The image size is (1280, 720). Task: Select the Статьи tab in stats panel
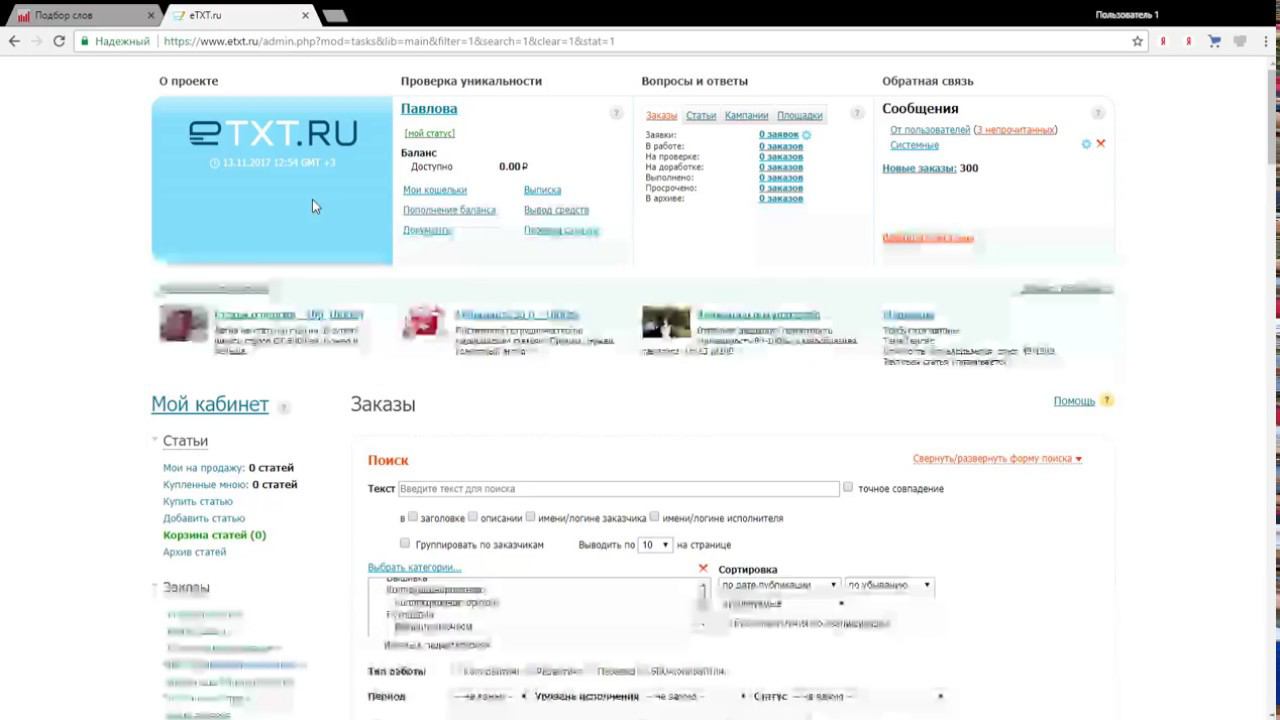tap(701, 116)
